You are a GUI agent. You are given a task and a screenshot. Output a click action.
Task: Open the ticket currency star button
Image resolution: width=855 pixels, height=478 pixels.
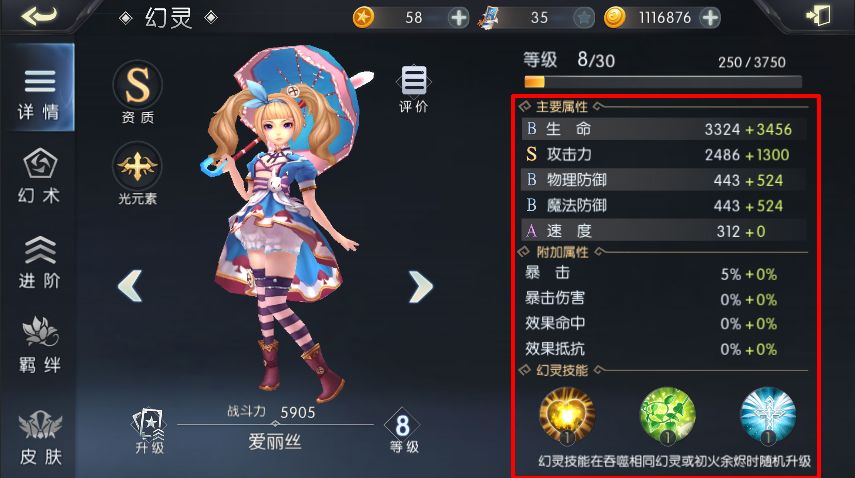pyautogui.click(x=584, y=18)
